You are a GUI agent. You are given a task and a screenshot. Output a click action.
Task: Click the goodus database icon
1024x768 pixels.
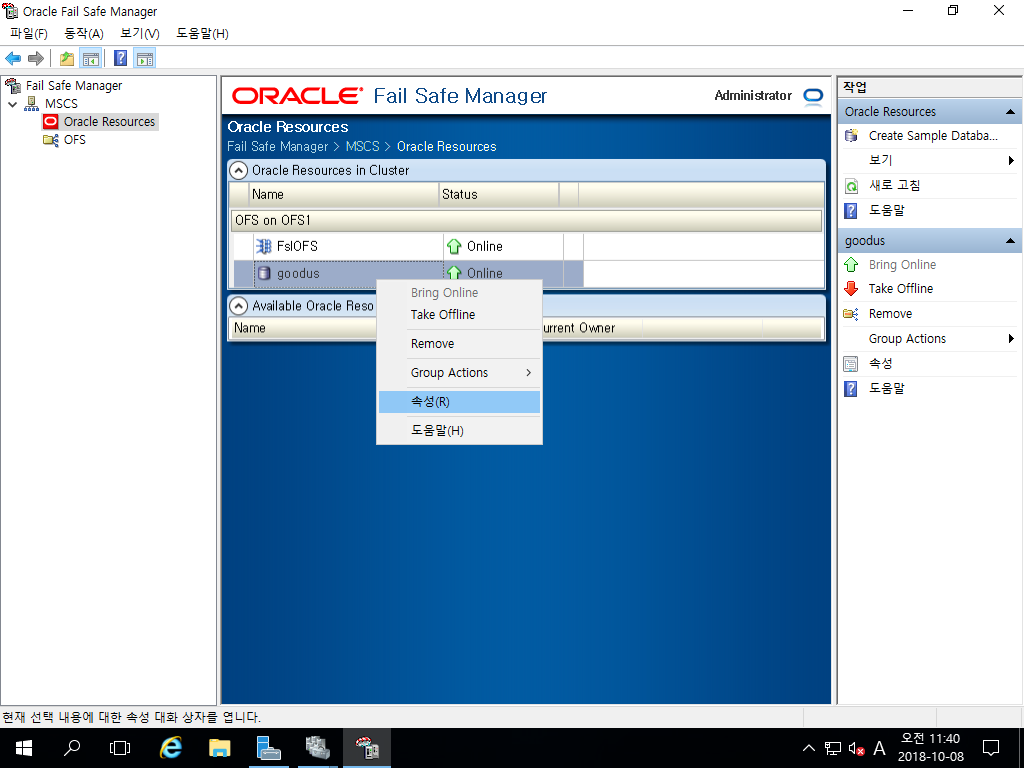click(264, 274)
